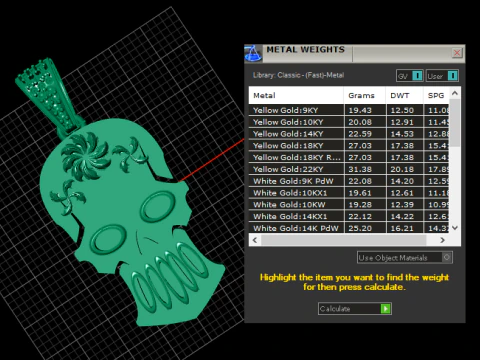Close the Metal Weights panel

point(457,53)
